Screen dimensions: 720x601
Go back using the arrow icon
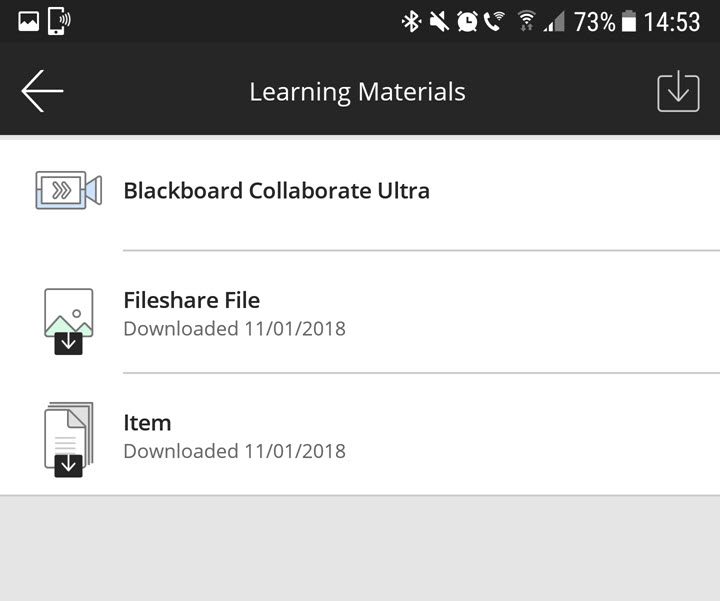point(42,91)
